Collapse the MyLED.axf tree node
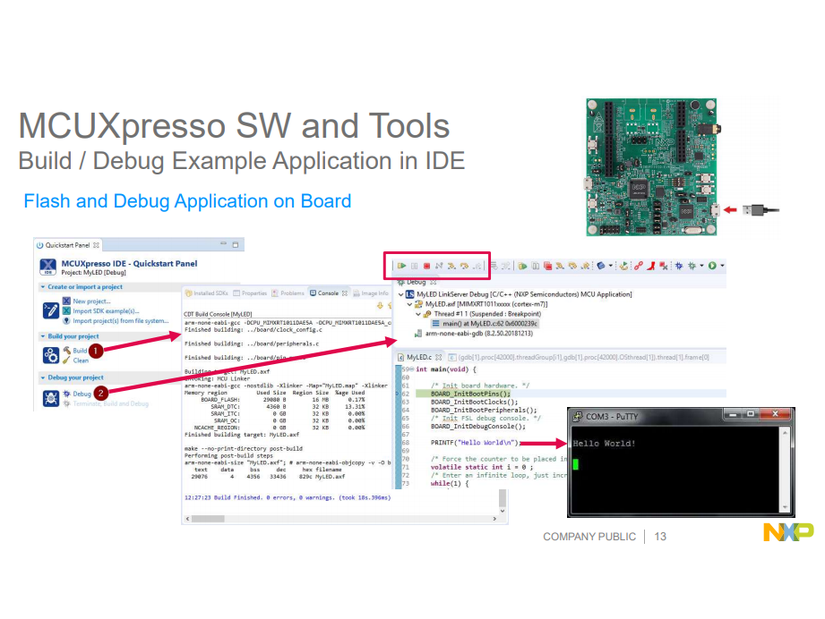825x619 pixels. click(410, 304)
